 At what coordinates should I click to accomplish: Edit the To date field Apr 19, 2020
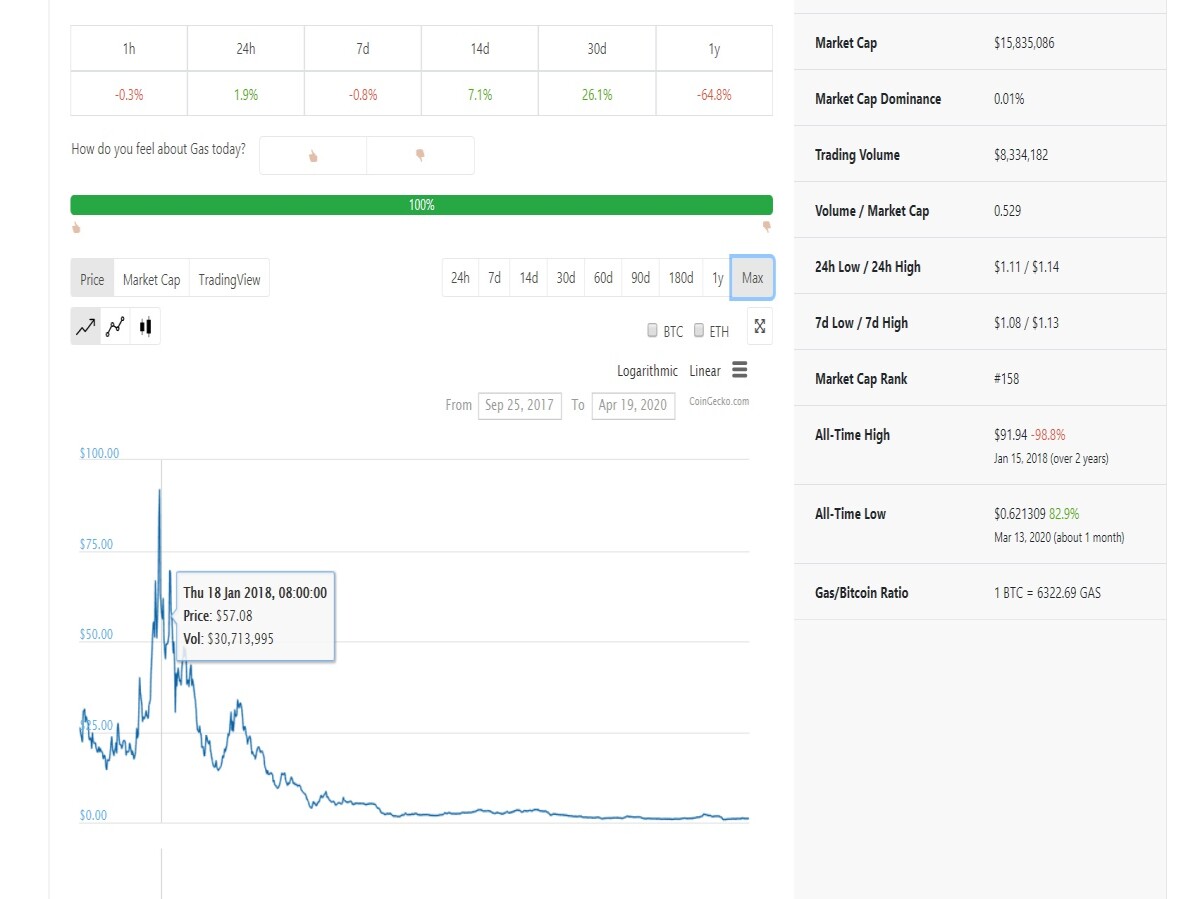pos(633,405)
